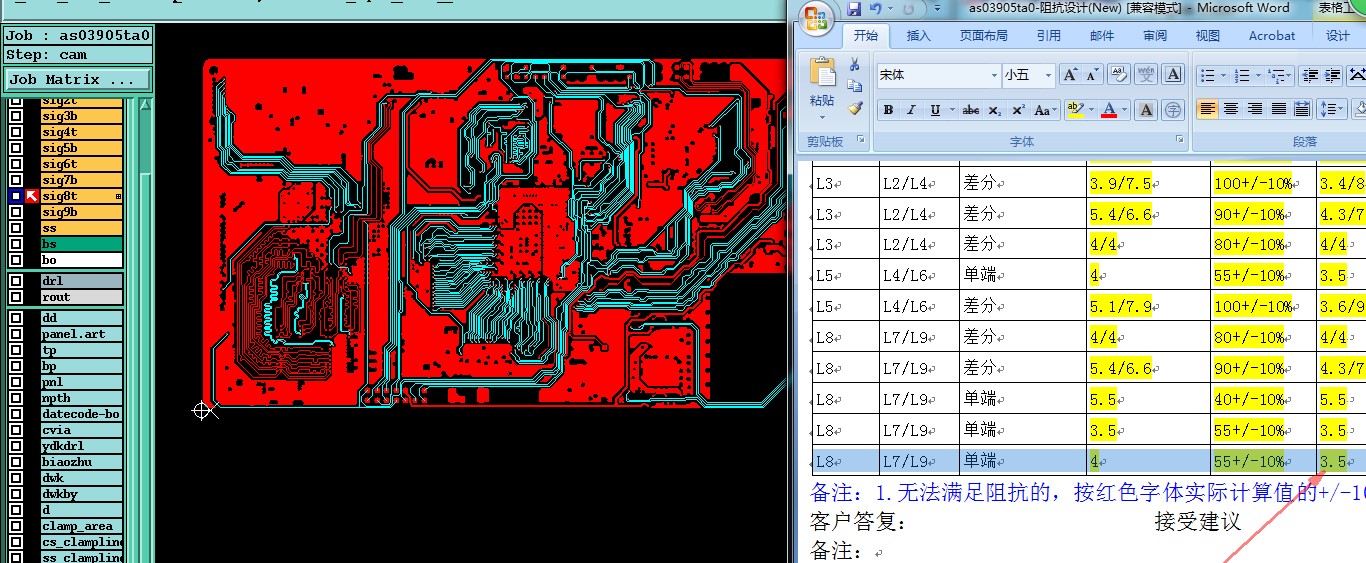Image resolution: width=1366 pixels, height=563 pixels.
Task: Increase paragraph indent
Action: pyautogui.click(x=1333, y=75)
